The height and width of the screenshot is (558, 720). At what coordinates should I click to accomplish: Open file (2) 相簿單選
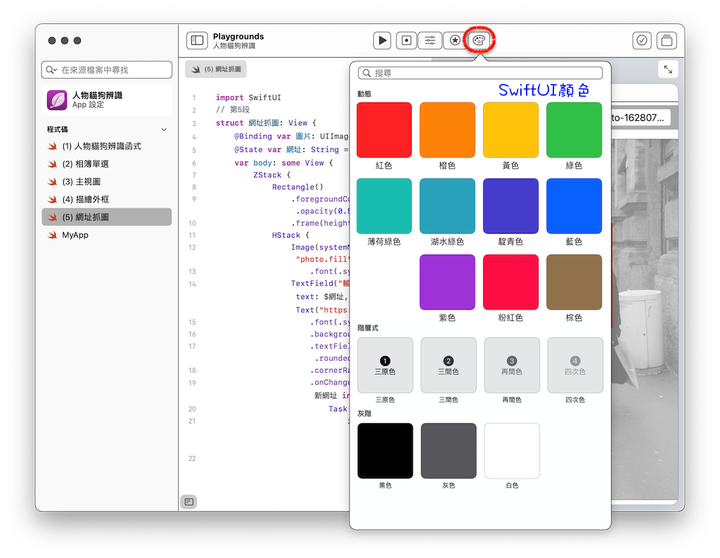[x=107, y=164]
